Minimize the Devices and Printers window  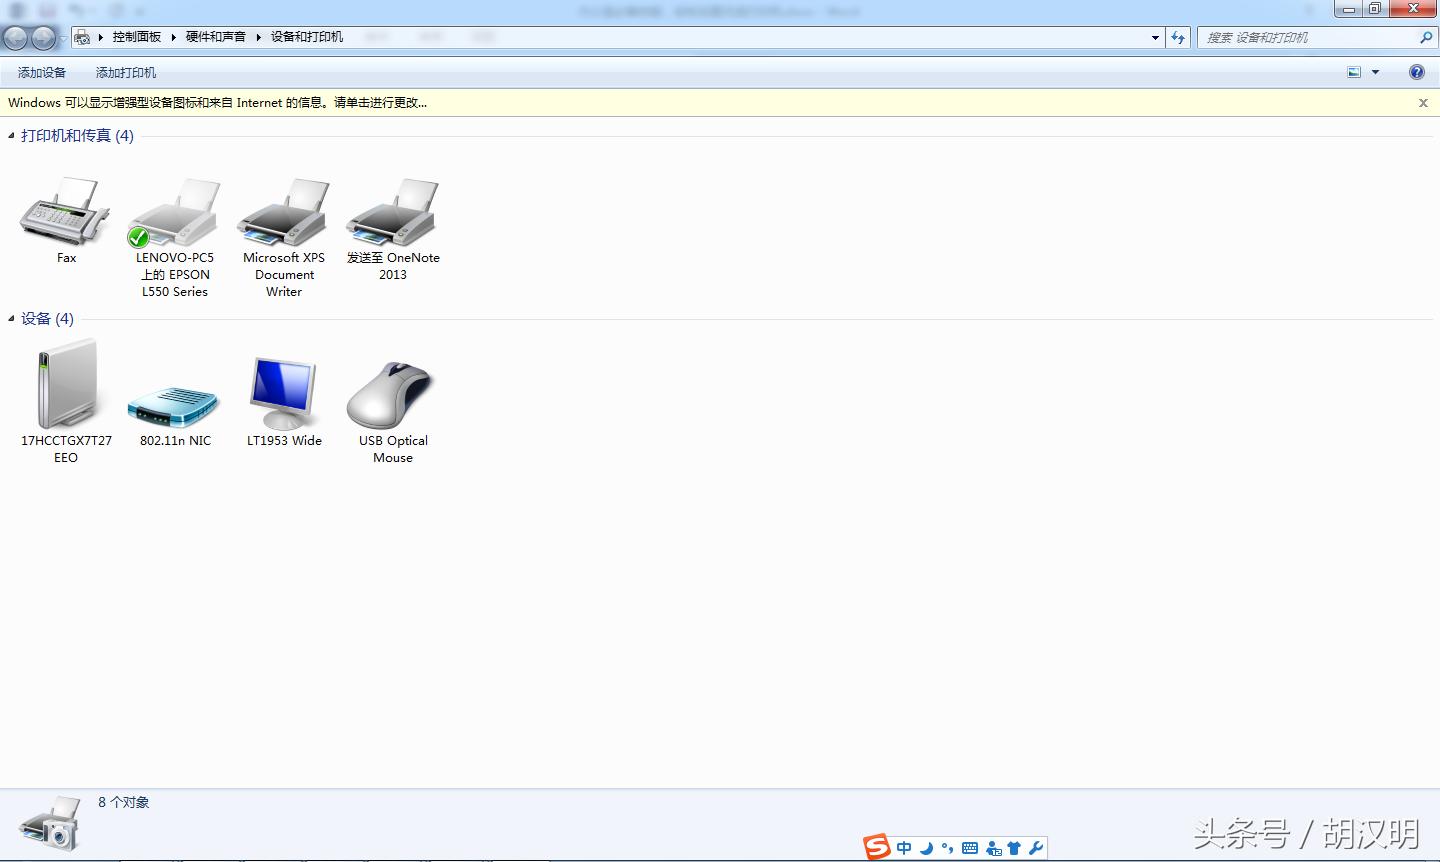tap(1349, 10)
